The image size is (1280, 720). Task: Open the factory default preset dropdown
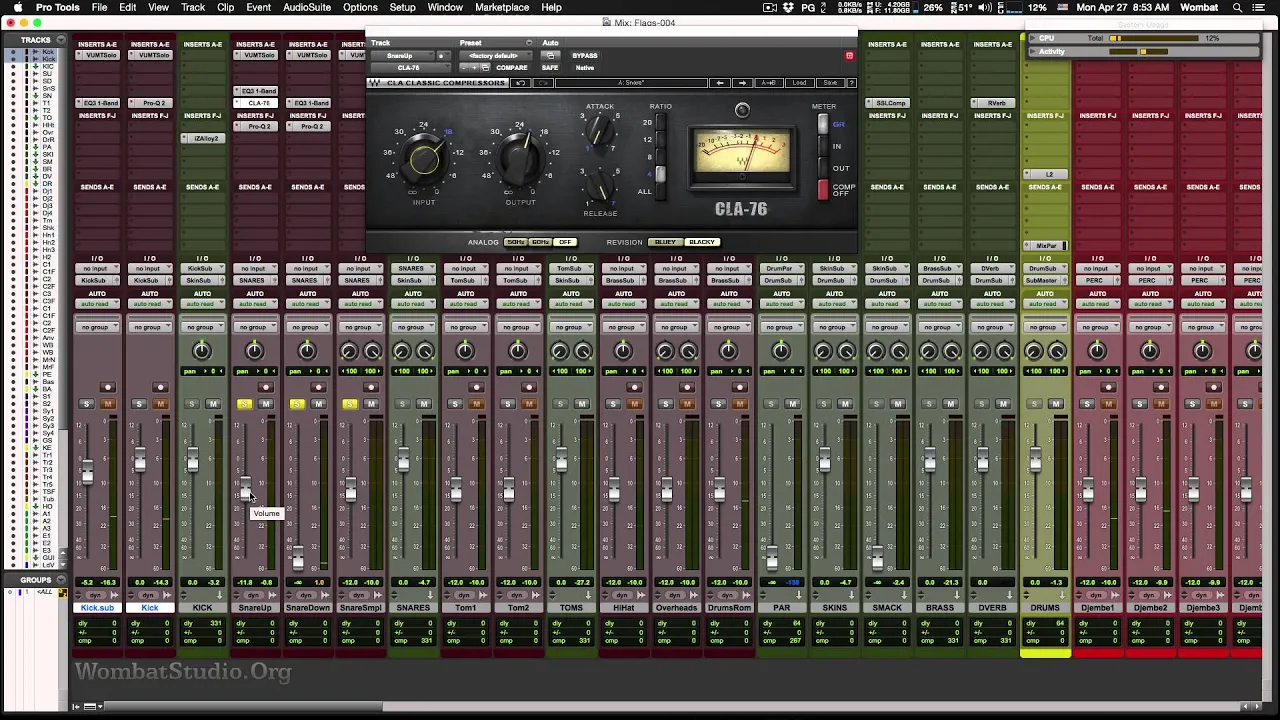point(497,56)
